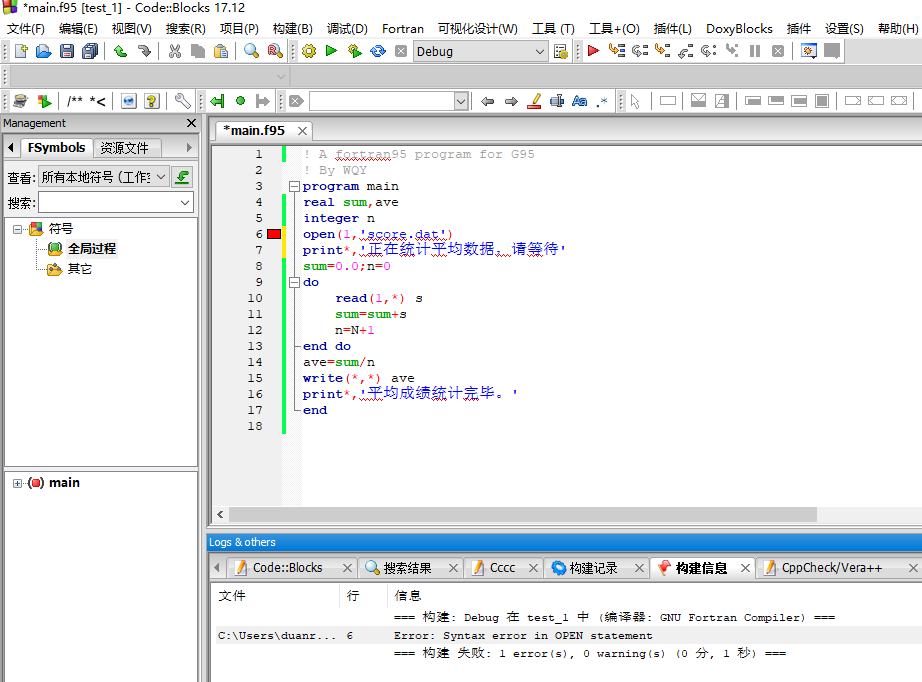Collapse the 符号 tree node

(x=18, y=229)
